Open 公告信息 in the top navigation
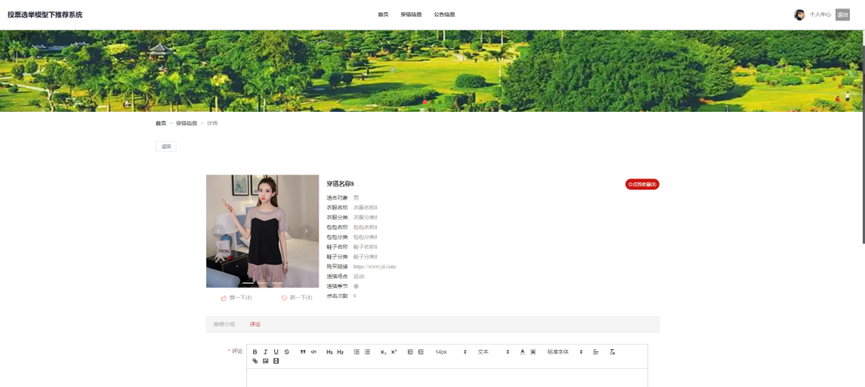Viewport: 865px width, 387px height. 444,15
